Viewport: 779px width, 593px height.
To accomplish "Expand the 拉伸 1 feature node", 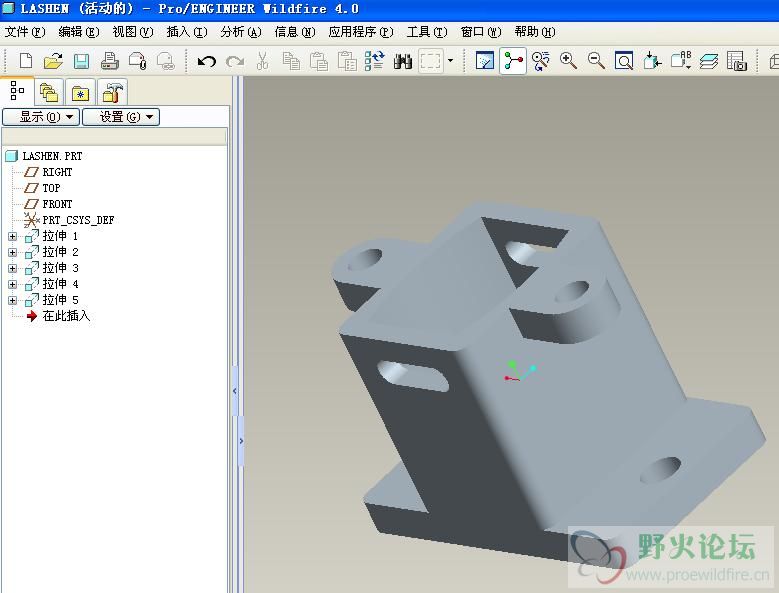I will coord(12,236).
